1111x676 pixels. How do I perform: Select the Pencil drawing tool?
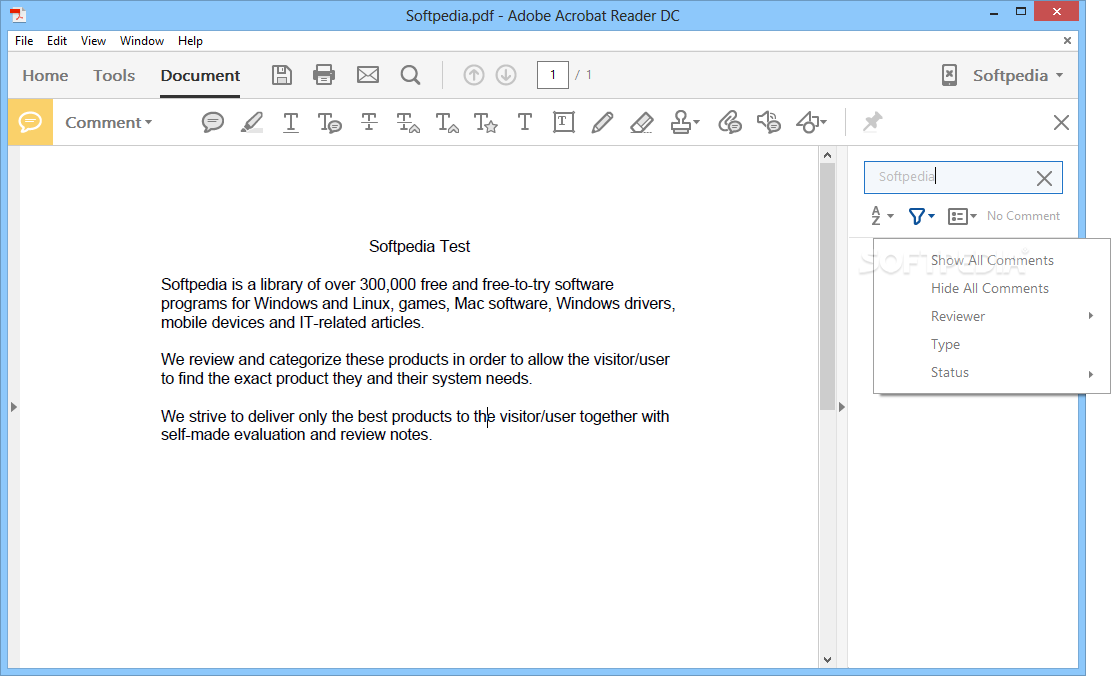coord(602,123)
